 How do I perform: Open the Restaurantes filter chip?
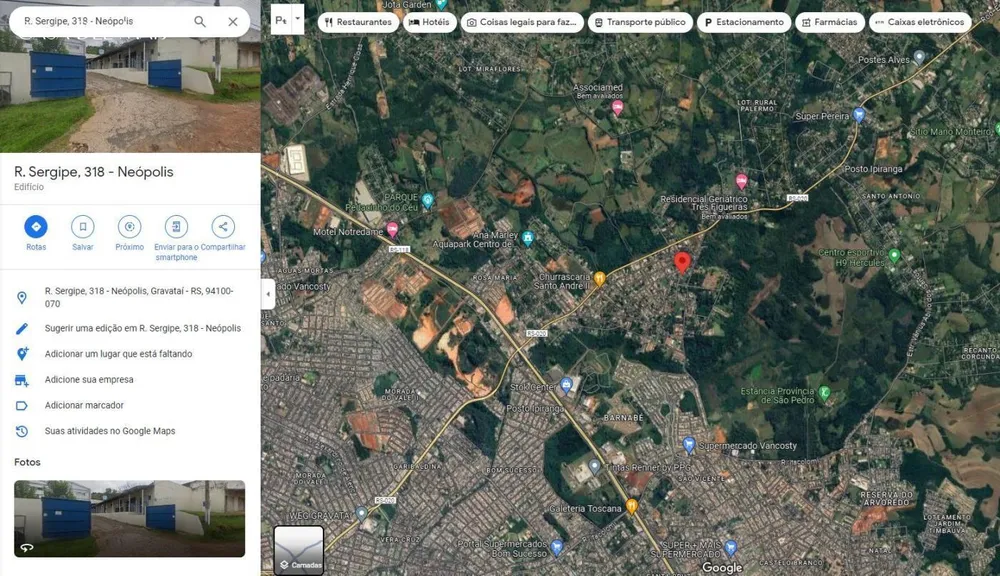pyautogui.click(x=358, y=22)
